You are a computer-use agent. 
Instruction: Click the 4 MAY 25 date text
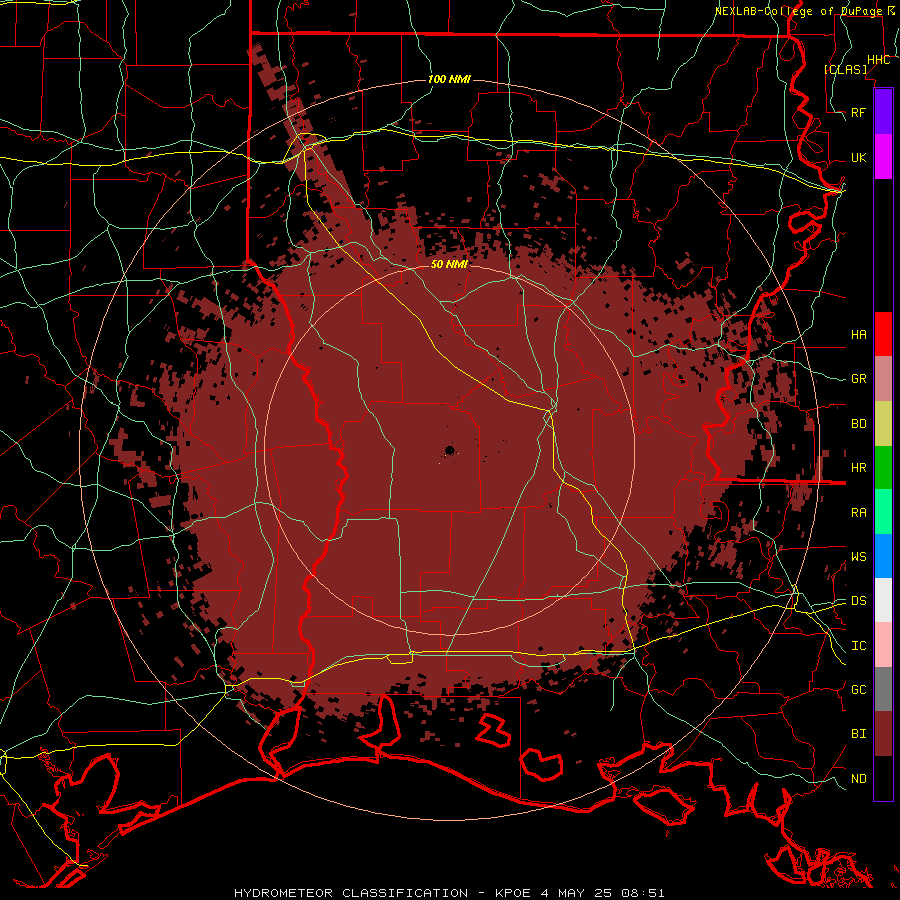(577, 893)
